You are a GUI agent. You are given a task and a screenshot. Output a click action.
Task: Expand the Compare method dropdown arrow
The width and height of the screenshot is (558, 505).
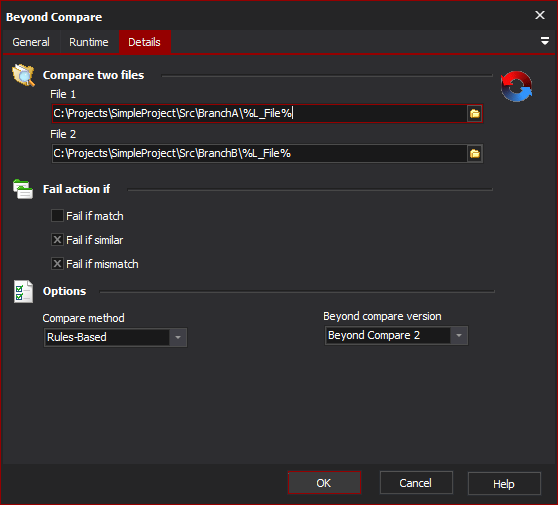tap(178, 337)
